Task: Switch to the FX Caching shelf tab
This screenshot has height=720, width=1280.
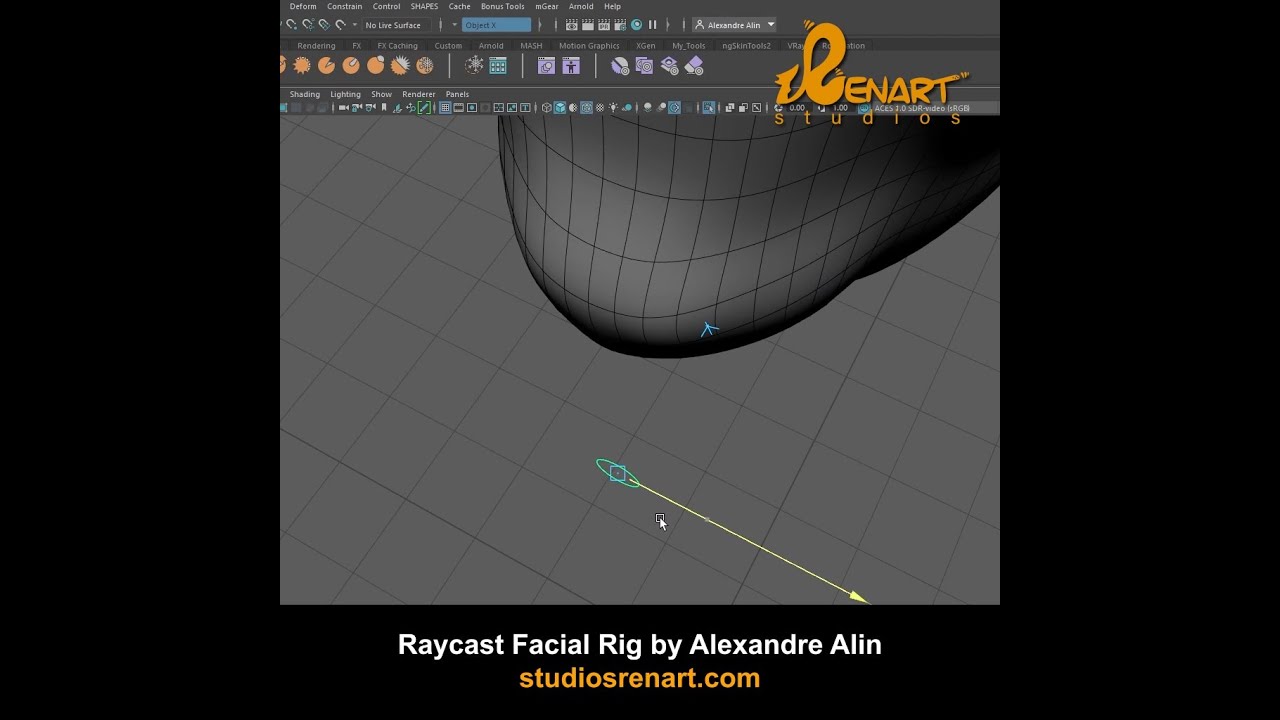Action: click(x=397, y=46)
